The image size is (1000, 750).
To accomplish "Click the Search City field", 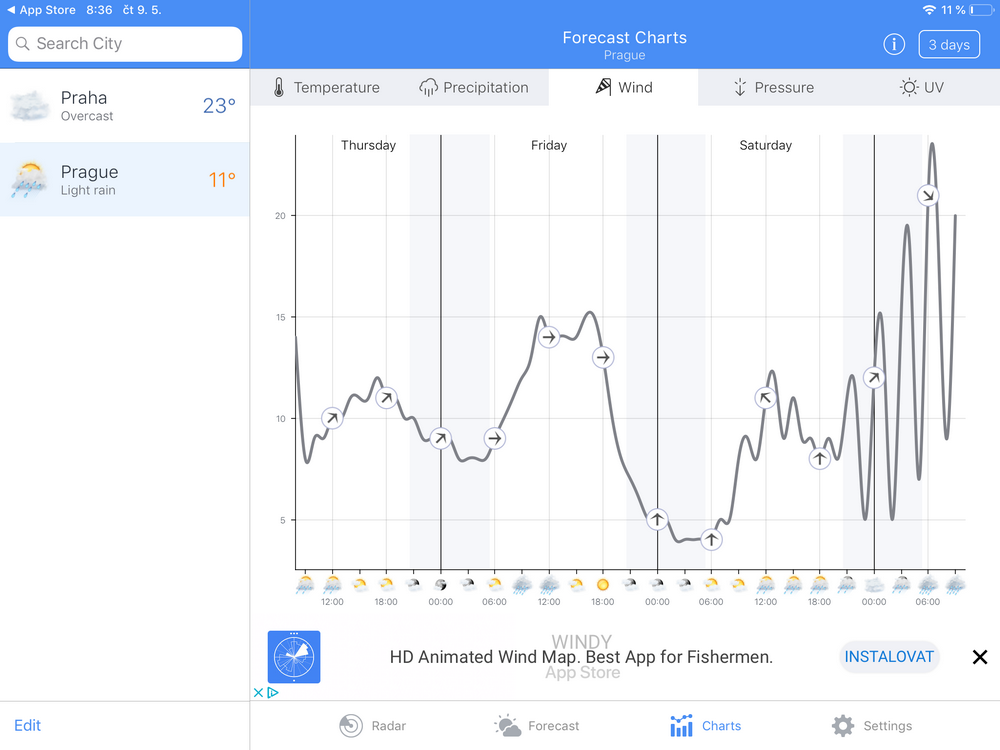I will pyautogui.click(x=125, y=44).
